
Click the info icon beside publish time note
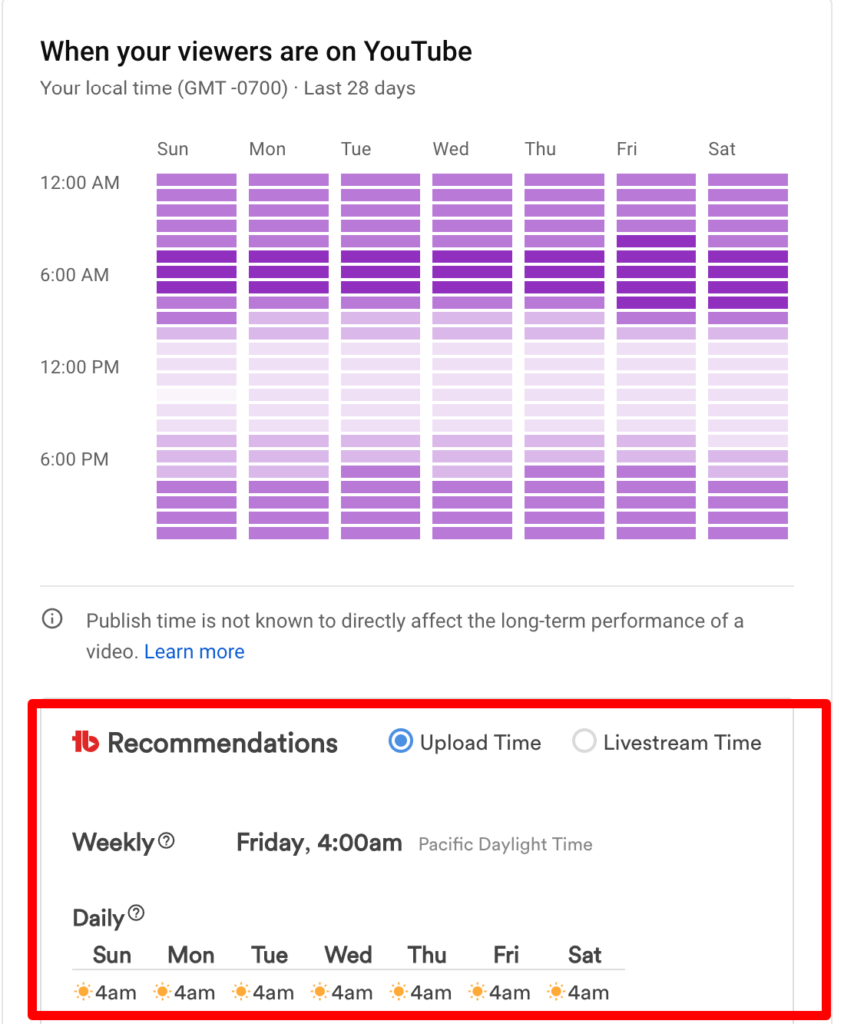pos(51,620)
